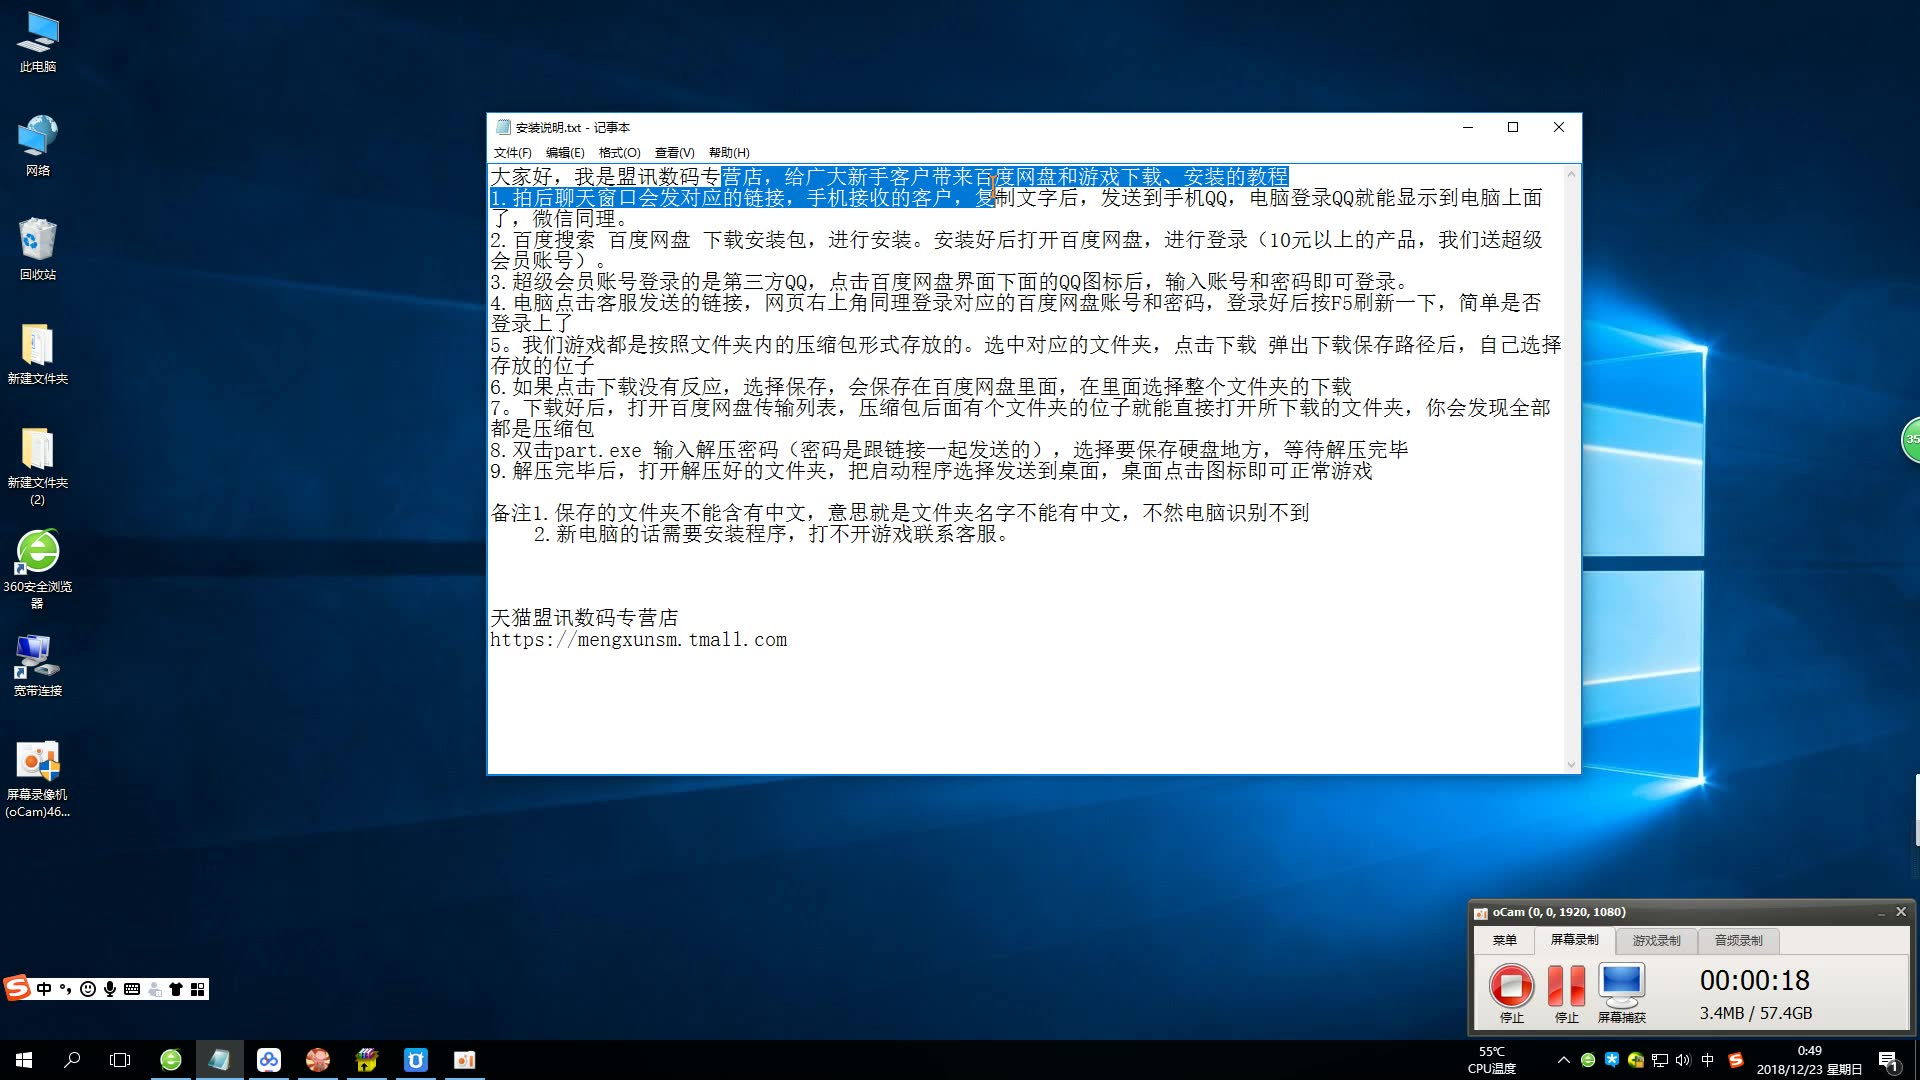Maximize the Notepad window
This screenshot has width=1920, height=1080.
coord(1513,127)
